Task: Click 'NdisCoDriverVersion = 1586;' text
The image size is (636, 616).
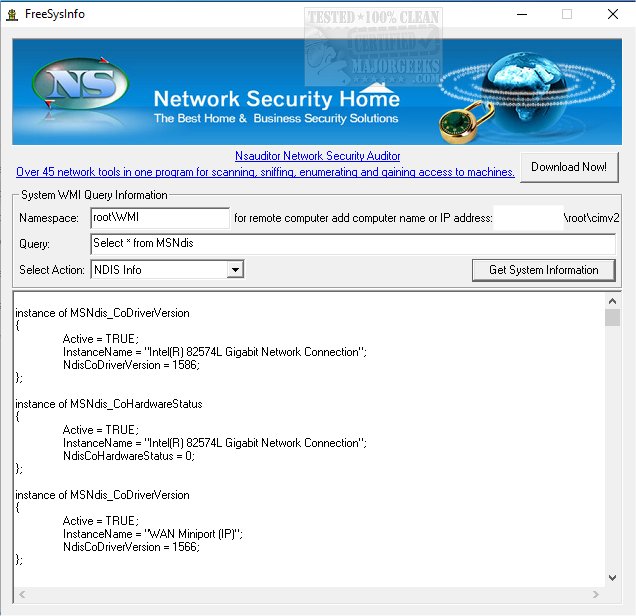Action: pos(131,365)
